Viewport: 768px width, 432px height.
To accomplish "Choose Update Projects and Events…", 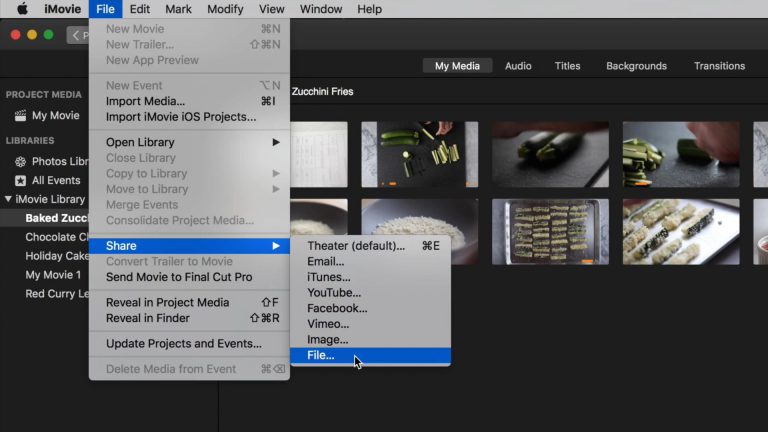I will pyautogui.click(x=189, y=344).
